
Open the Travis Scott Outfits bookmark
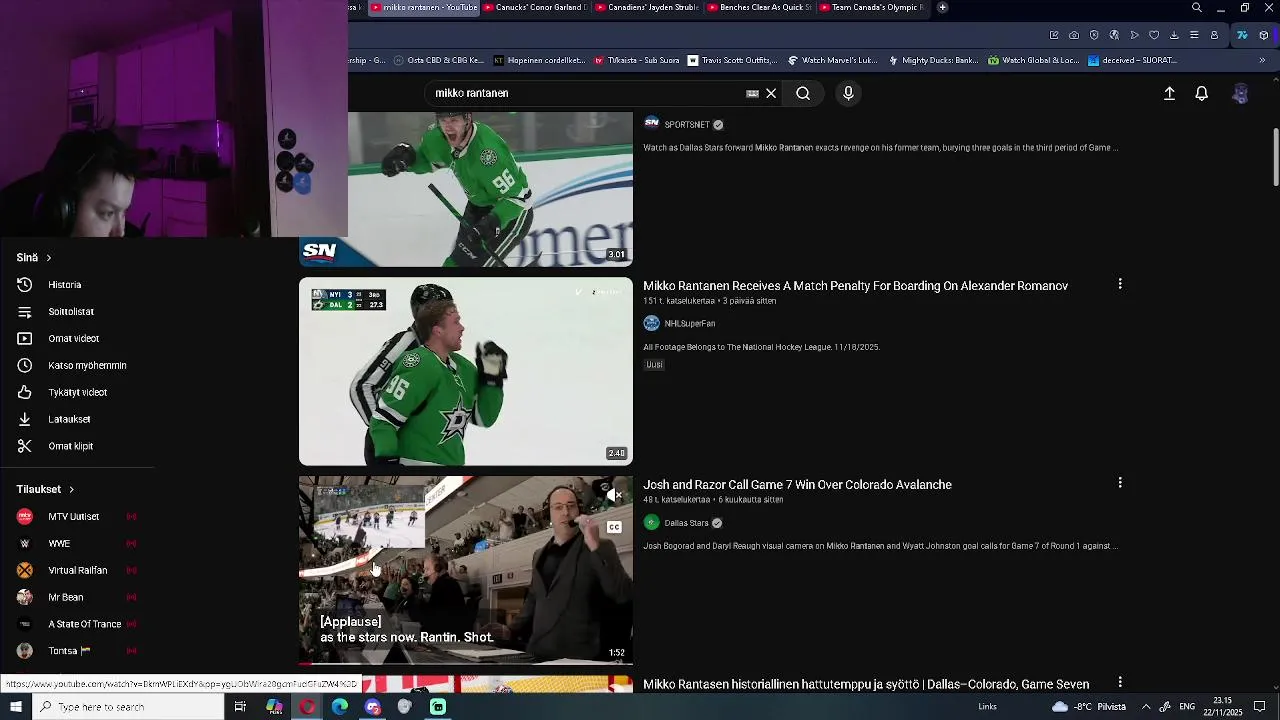click(x=732, y=60)
